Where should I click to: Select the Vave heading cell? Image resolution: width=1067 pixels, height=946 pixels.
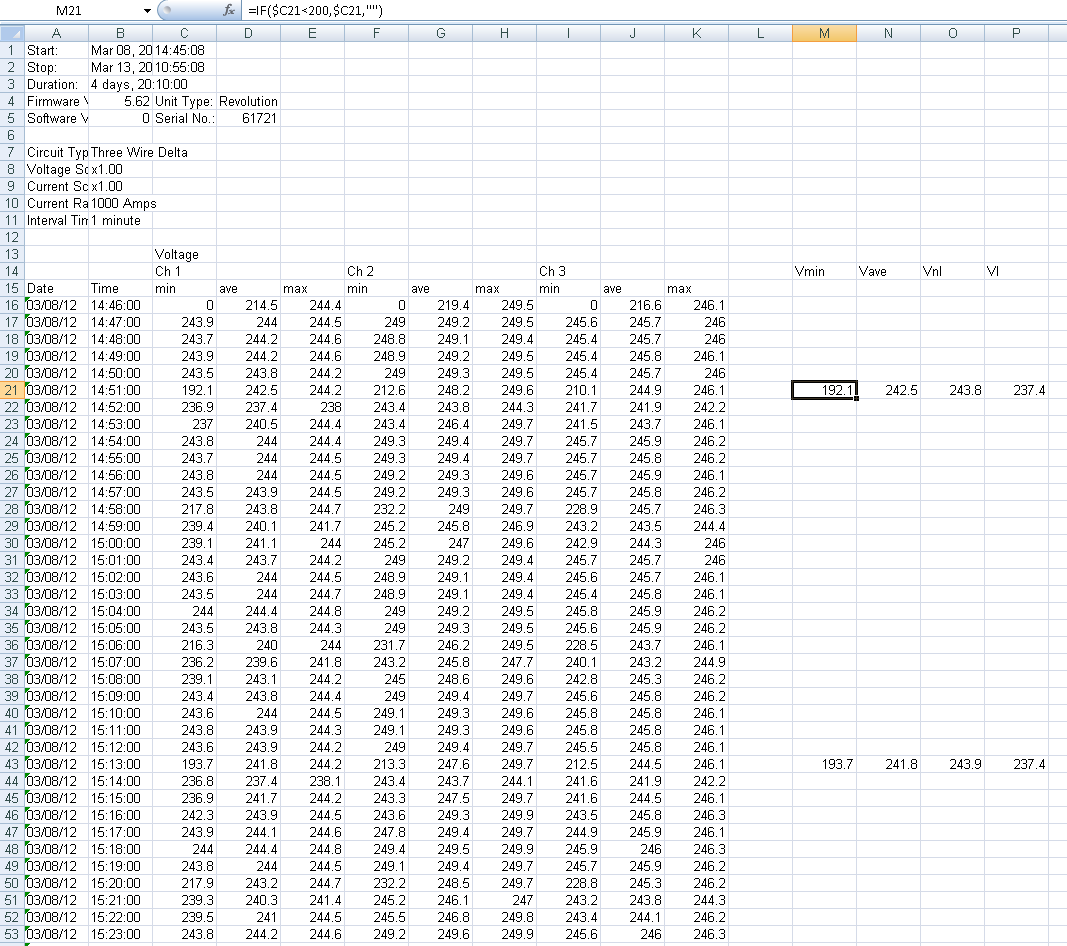[888, 271]
